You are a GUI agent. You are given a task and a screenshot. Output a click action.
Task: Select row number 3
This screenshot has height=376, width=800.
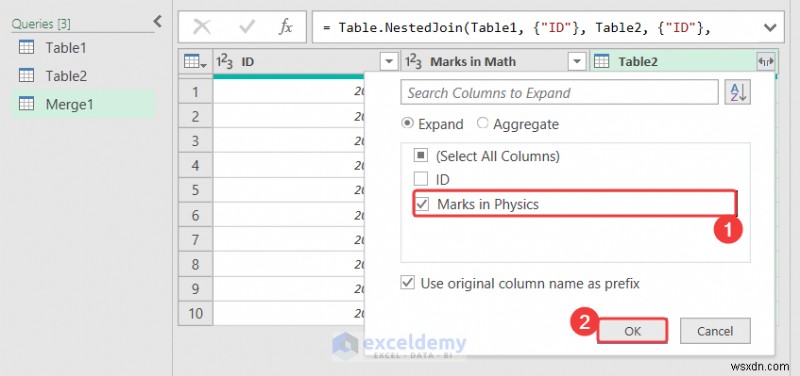click(195, 141)
